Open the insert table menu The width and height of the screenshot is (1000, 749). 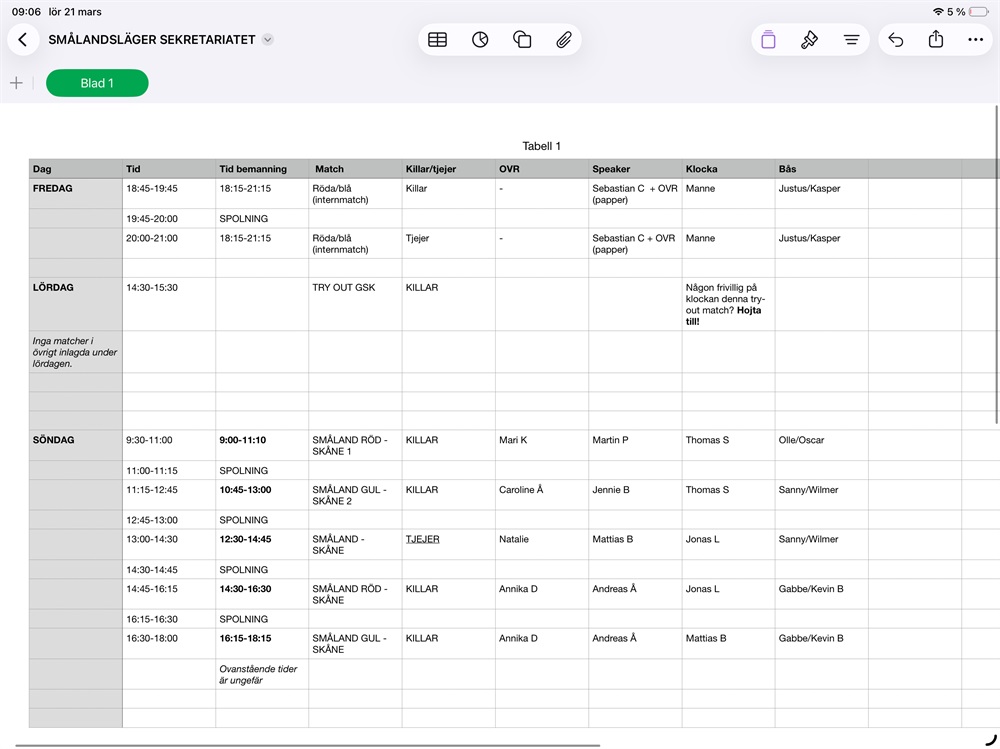pos(437,40)
